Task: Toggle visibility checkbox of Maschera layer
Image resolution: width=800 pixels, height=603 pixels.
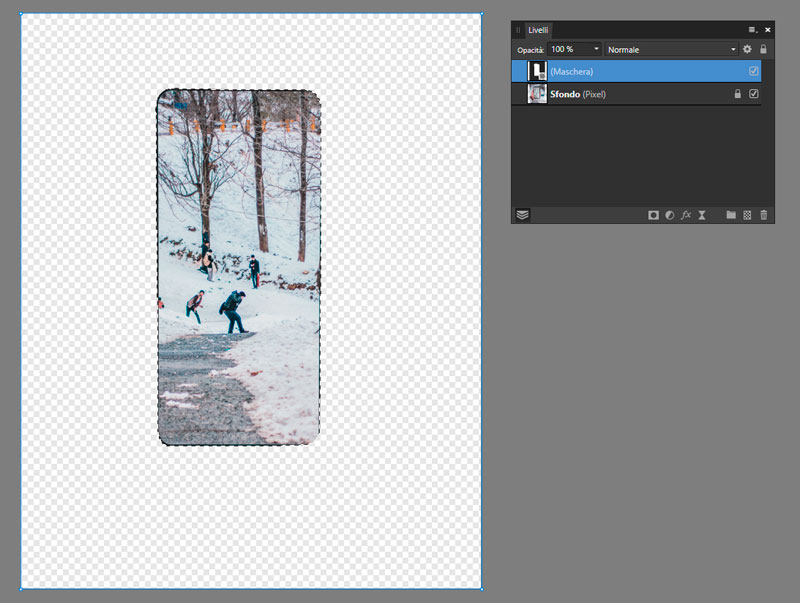Action: point(754,71)
